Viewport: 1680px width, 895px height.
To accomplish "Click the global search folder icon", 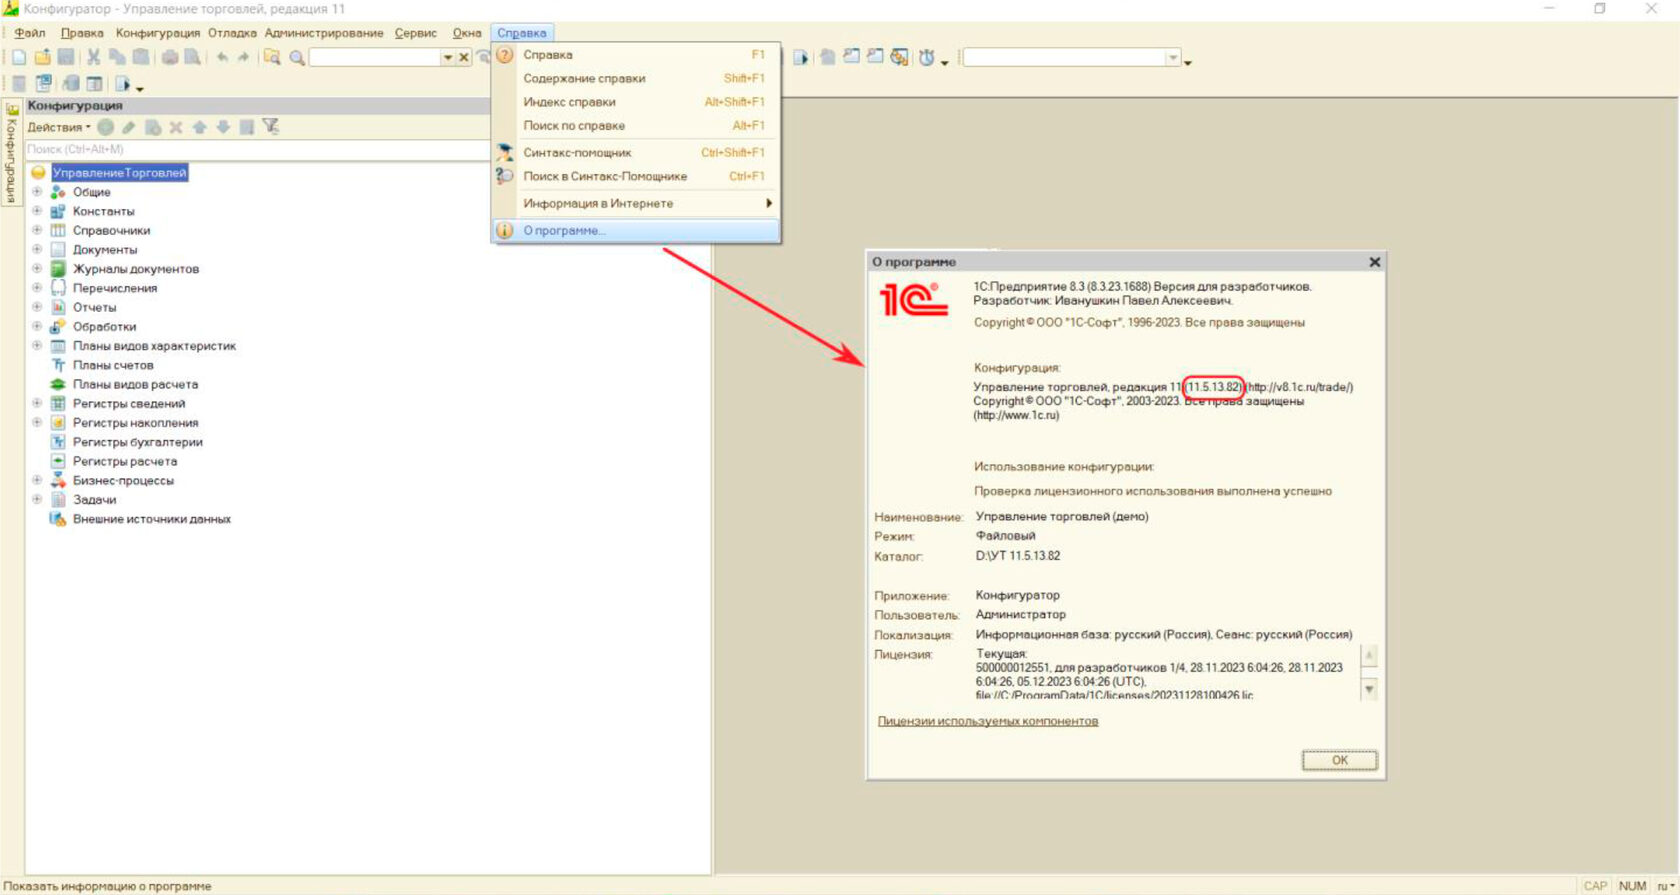I will click(272, 57).
